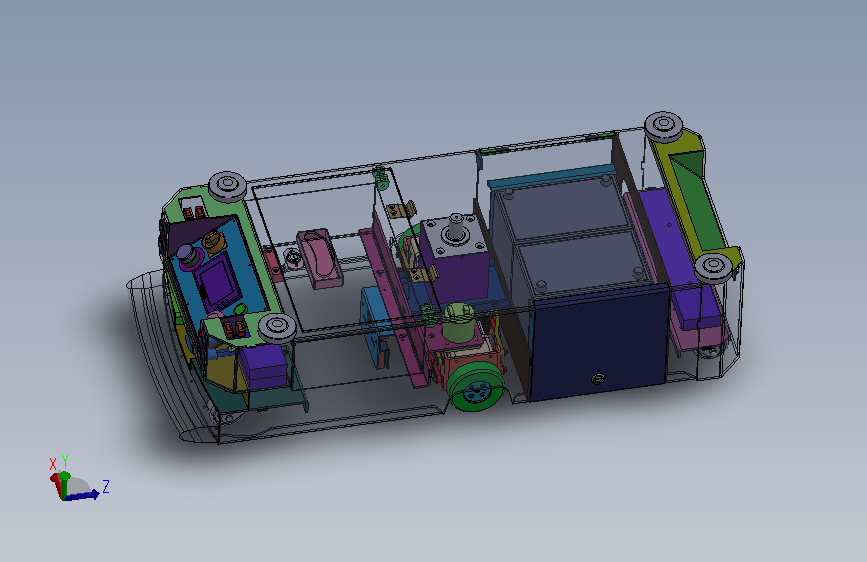Select the gold knob on the control panel
The width and height of the screenshot is (867, 562).
tap(212, 241)
